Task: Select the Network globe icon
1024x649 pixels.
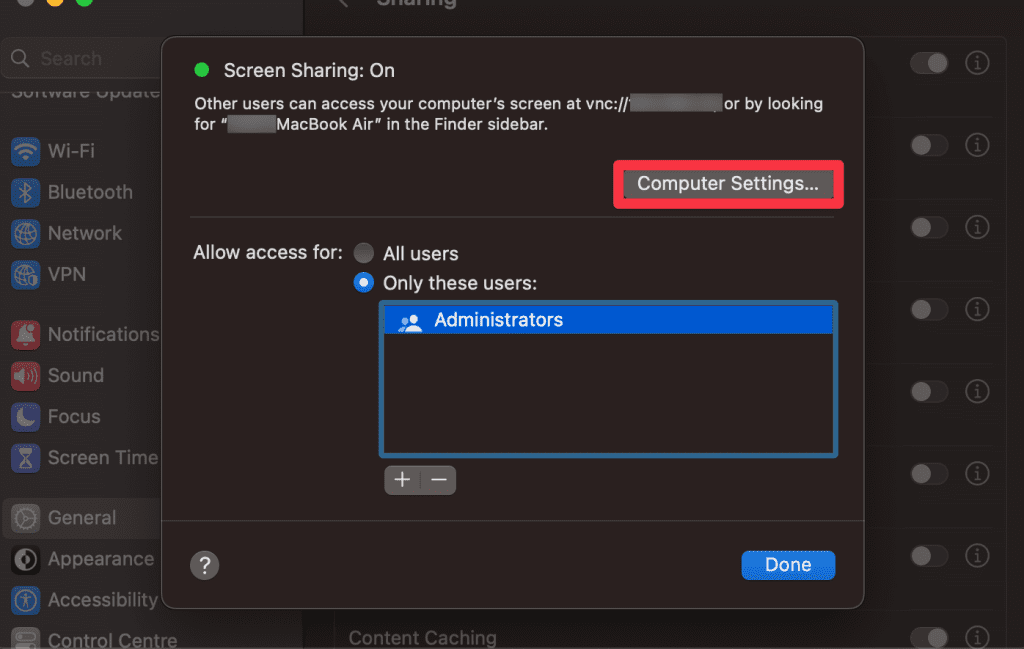Action: [25, 233]
